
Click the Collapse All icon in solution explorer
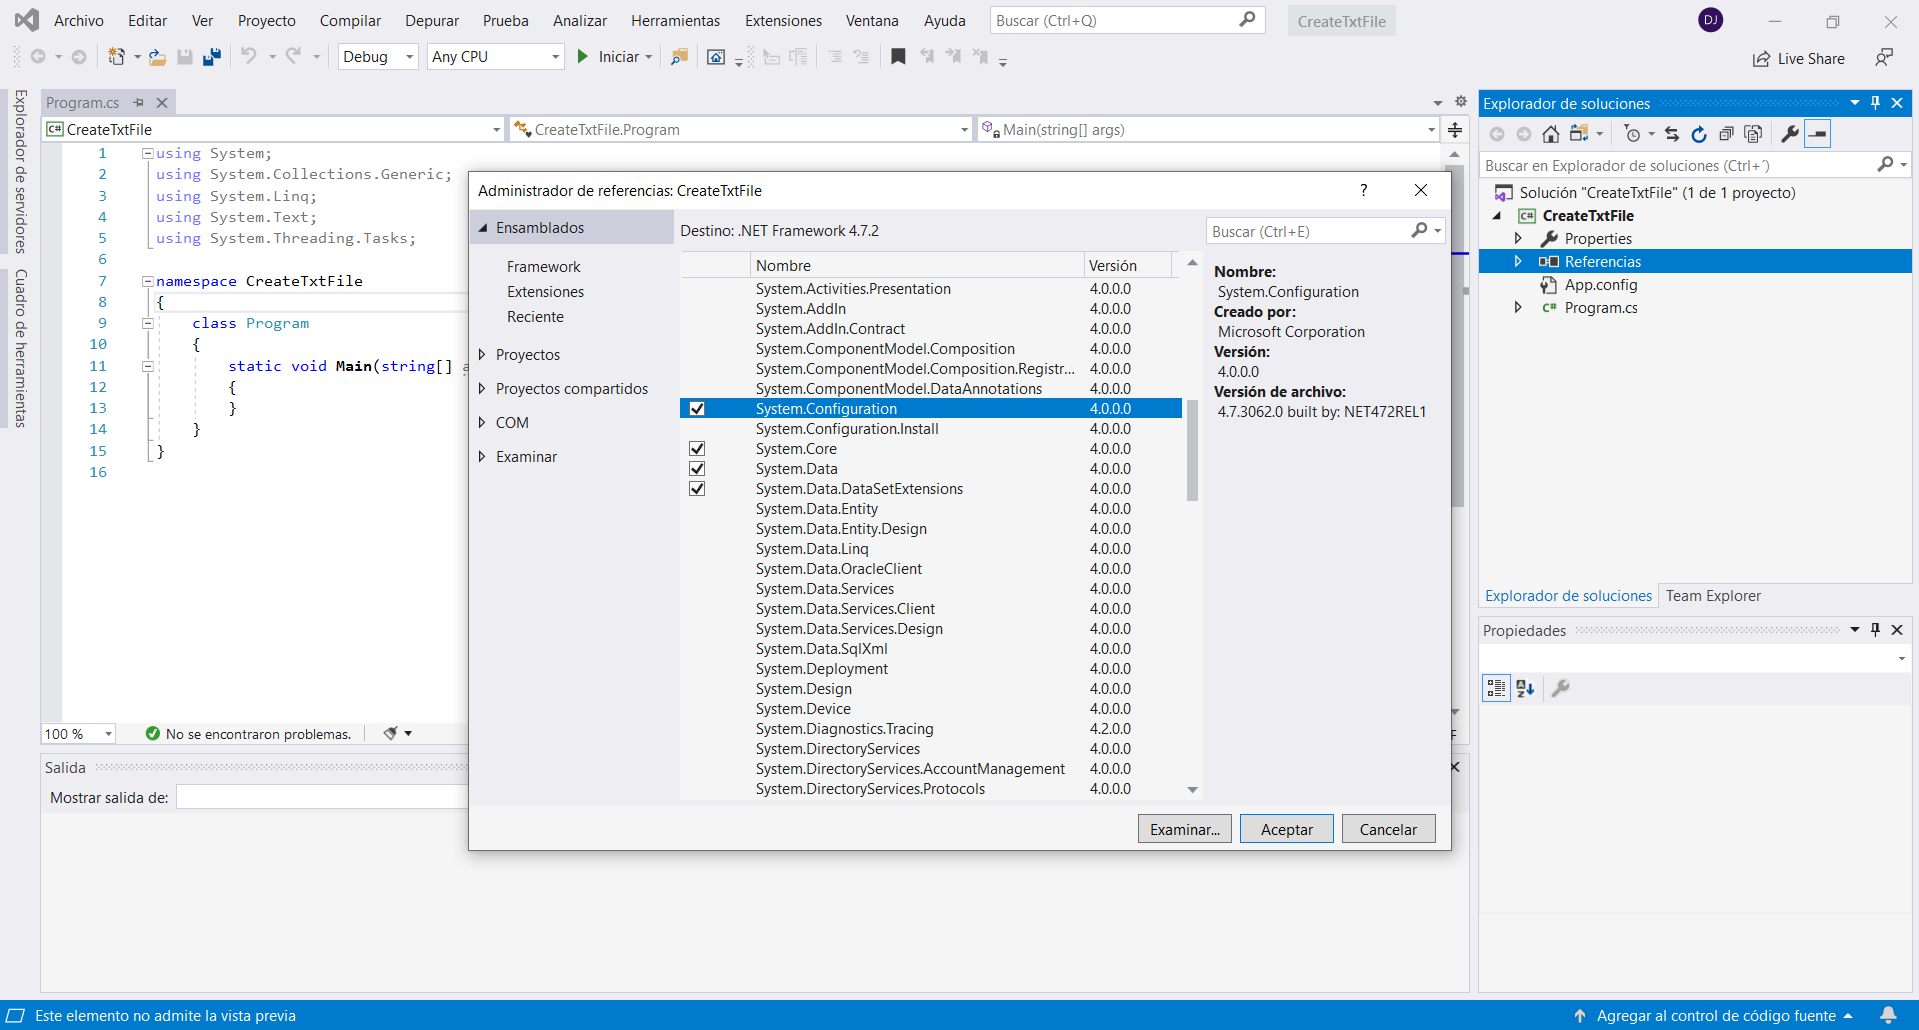pos(1726,134)
